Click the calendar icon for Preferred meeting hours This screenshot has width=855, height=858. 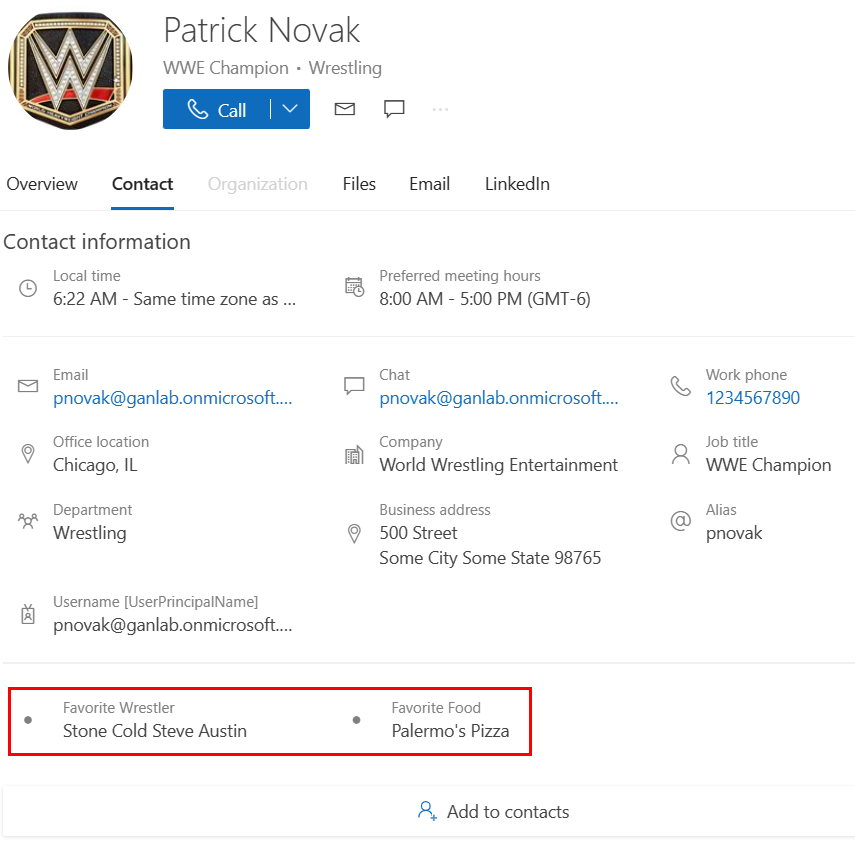tap(354, 287)
